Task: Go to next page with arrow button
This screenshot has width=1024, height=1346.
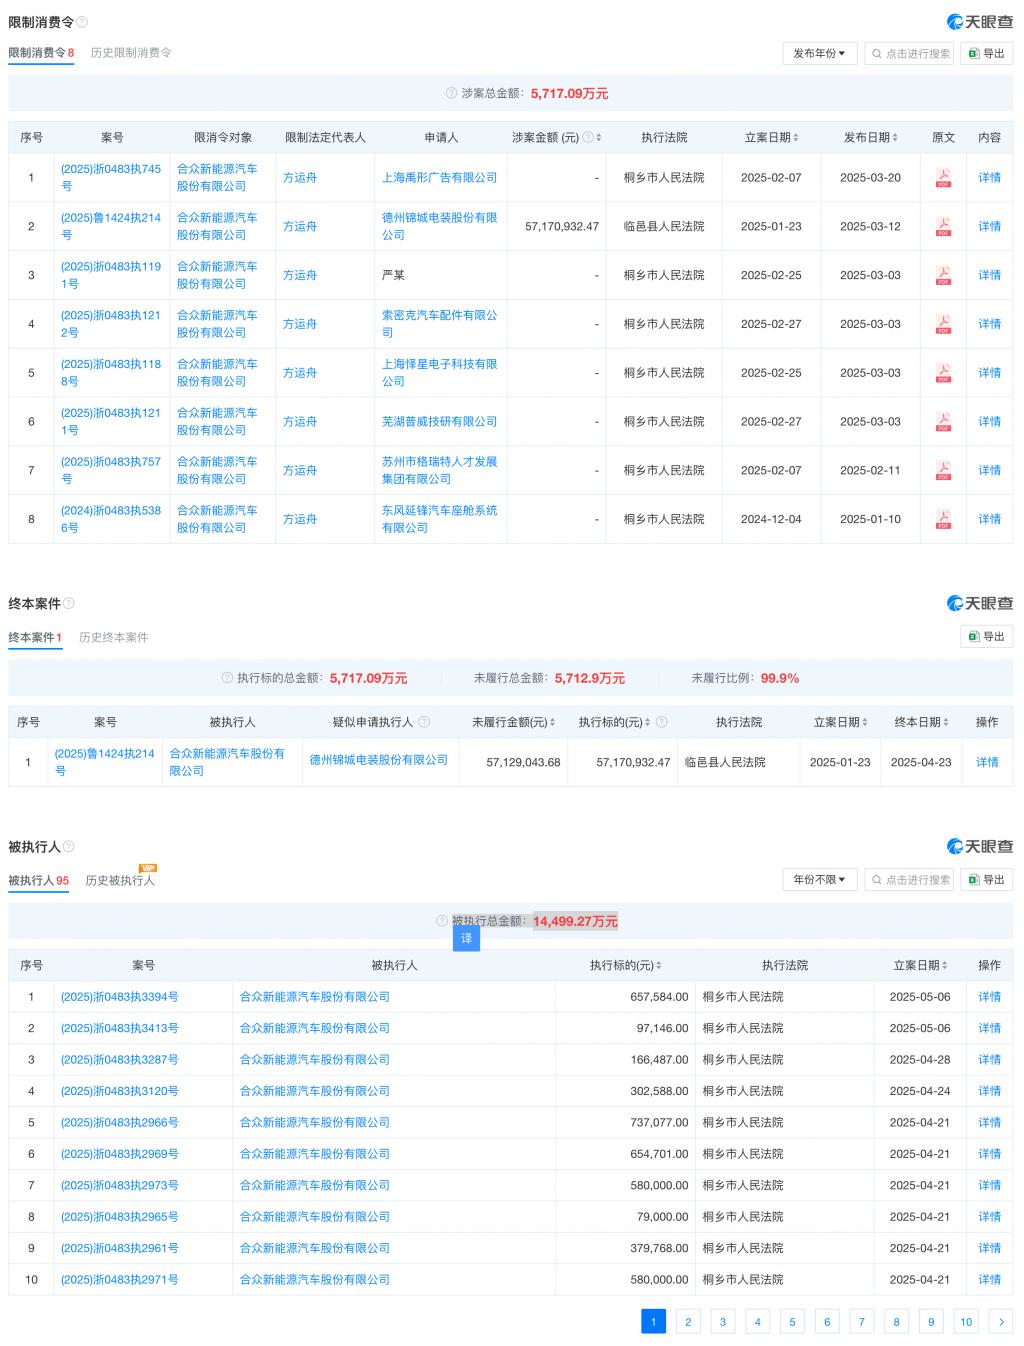Action: tap(1001, 1321)
